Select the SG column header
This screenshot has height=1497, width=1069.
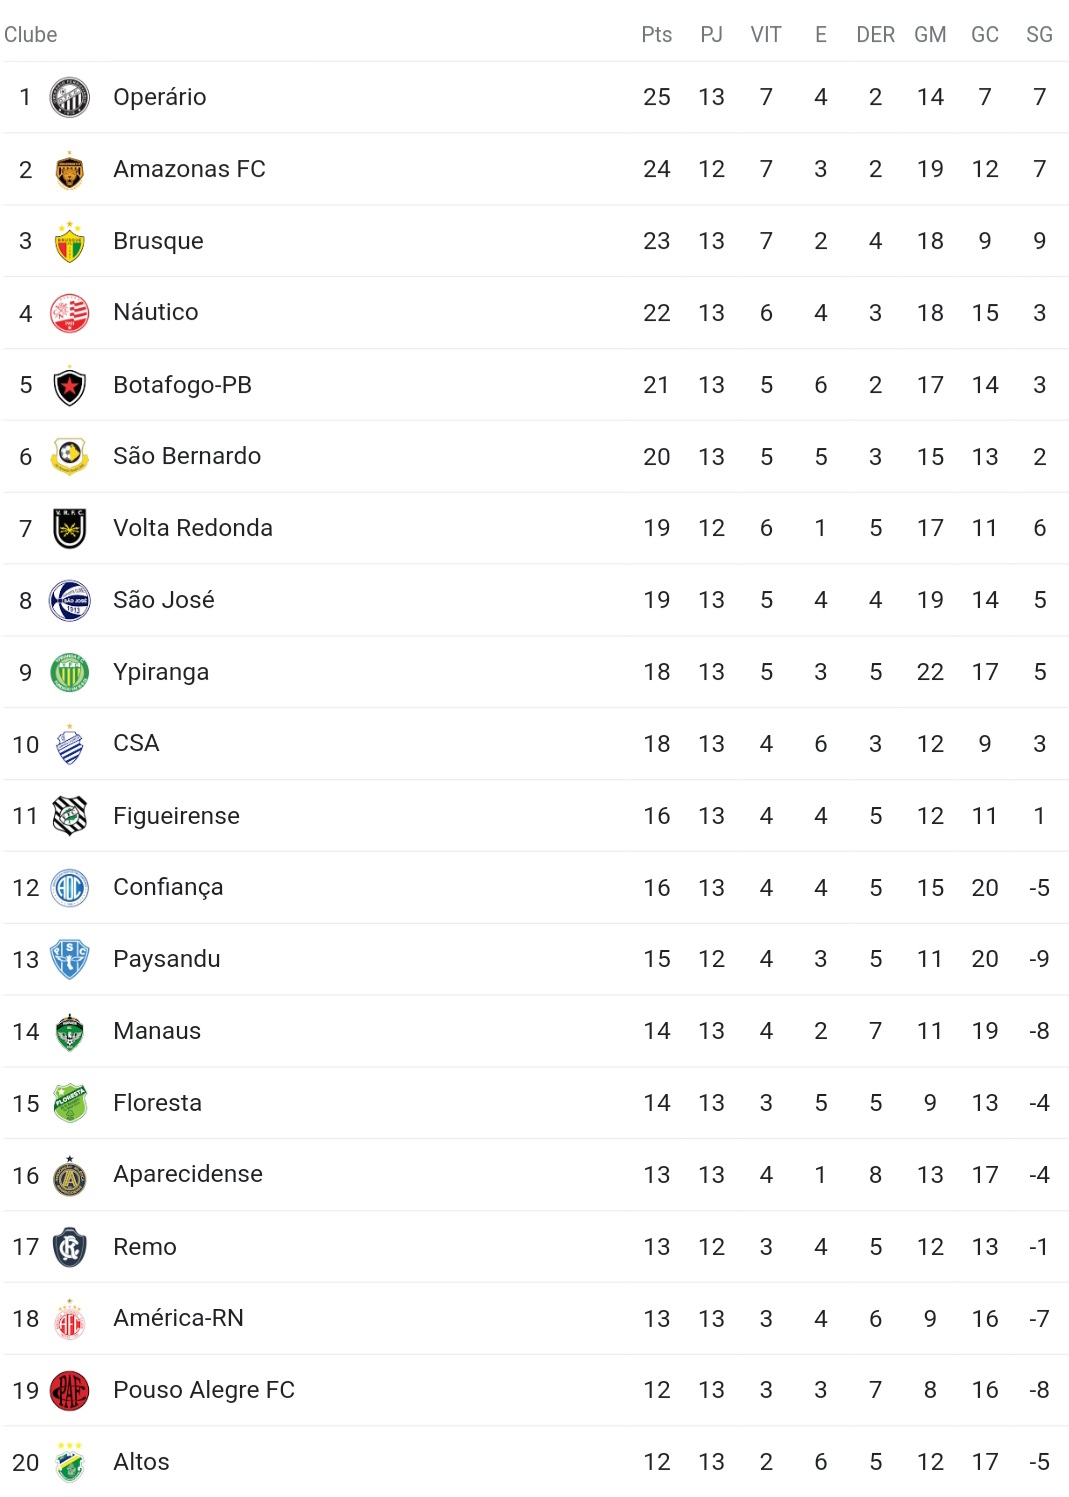(1040, 35)
